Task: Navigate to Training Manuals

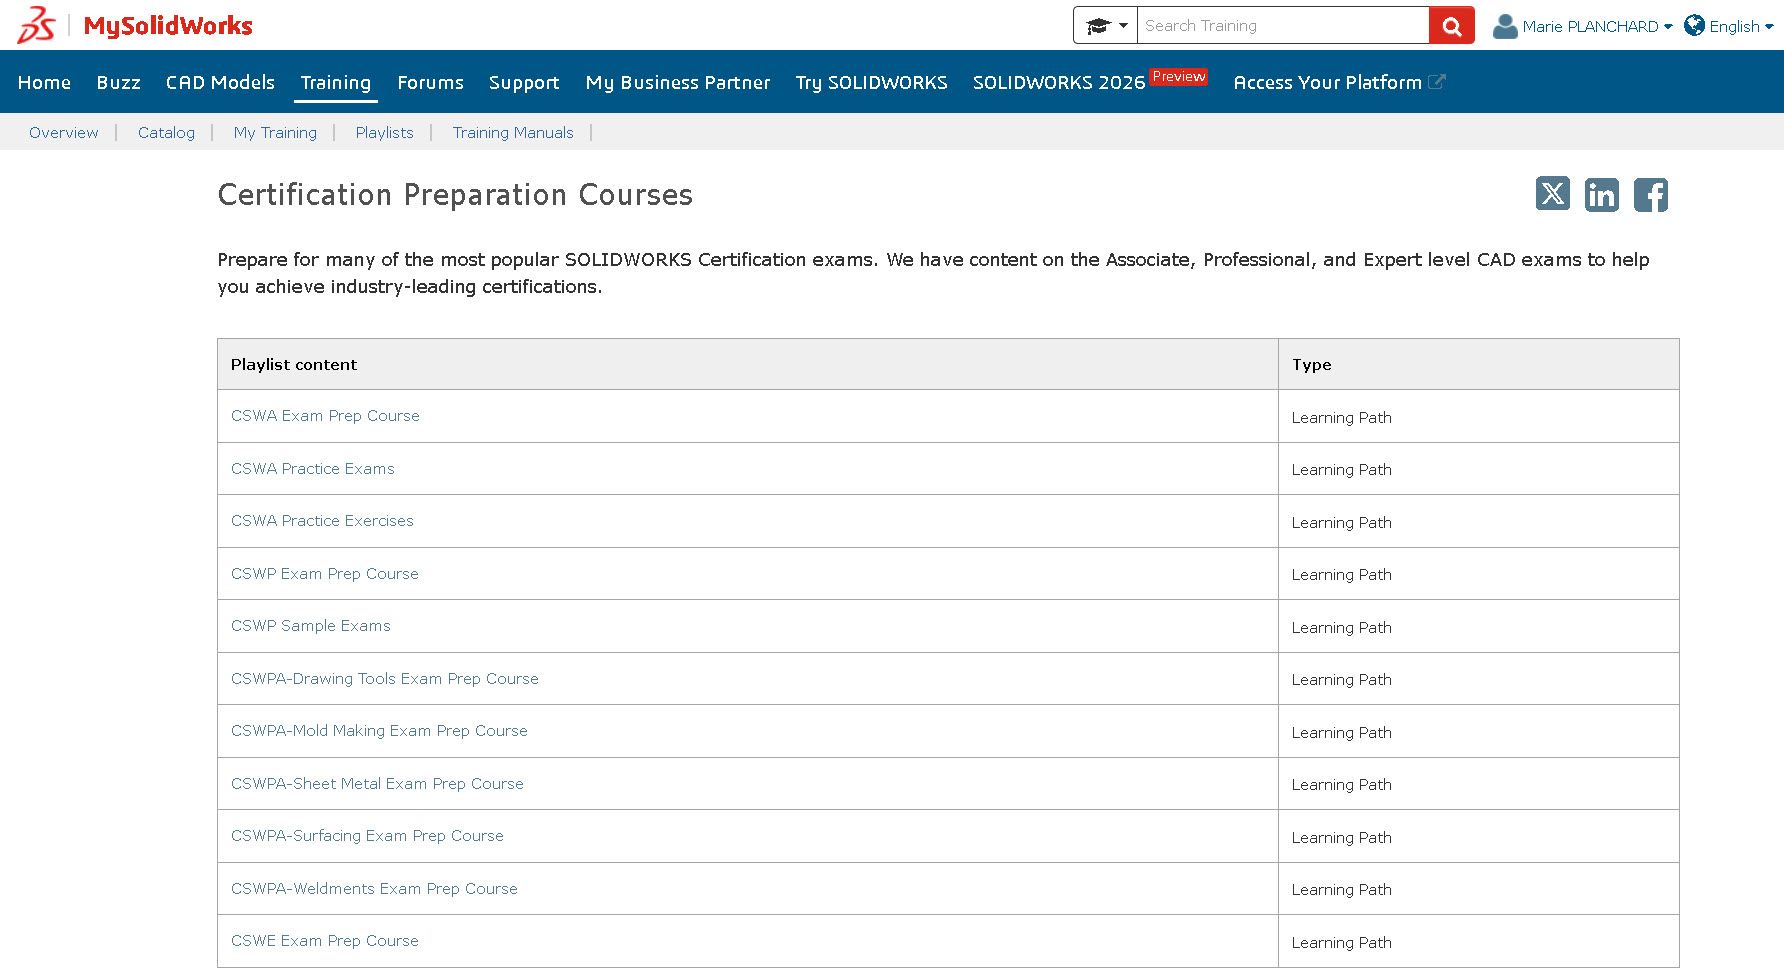Action: (x=512, y=132)
